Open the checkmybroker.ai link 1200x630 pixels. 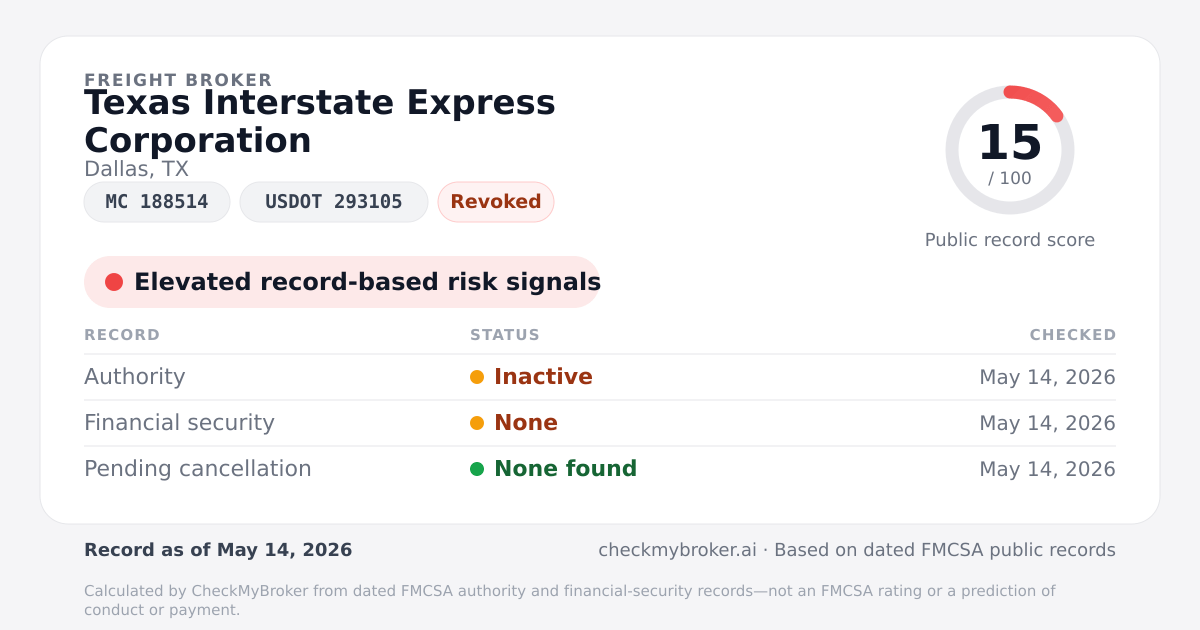675,550
